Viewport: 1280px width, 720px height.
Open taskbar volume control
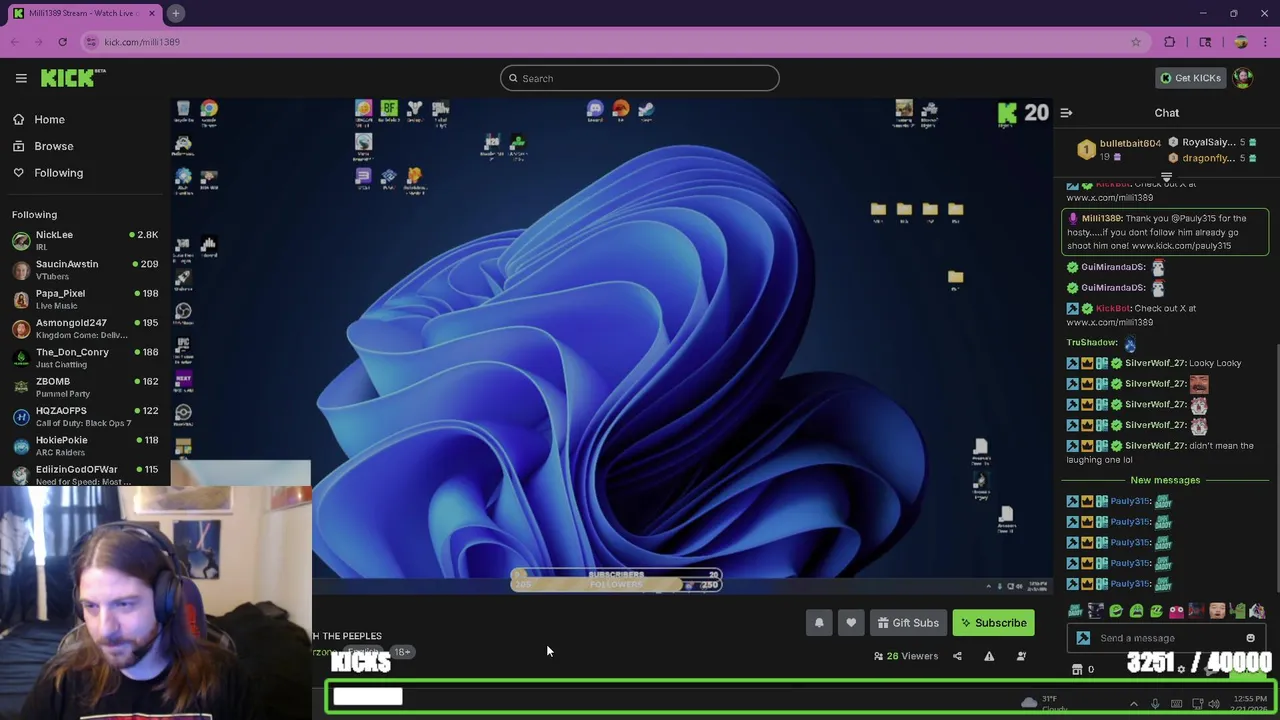pyautogui.click(x=1214, y=704)
